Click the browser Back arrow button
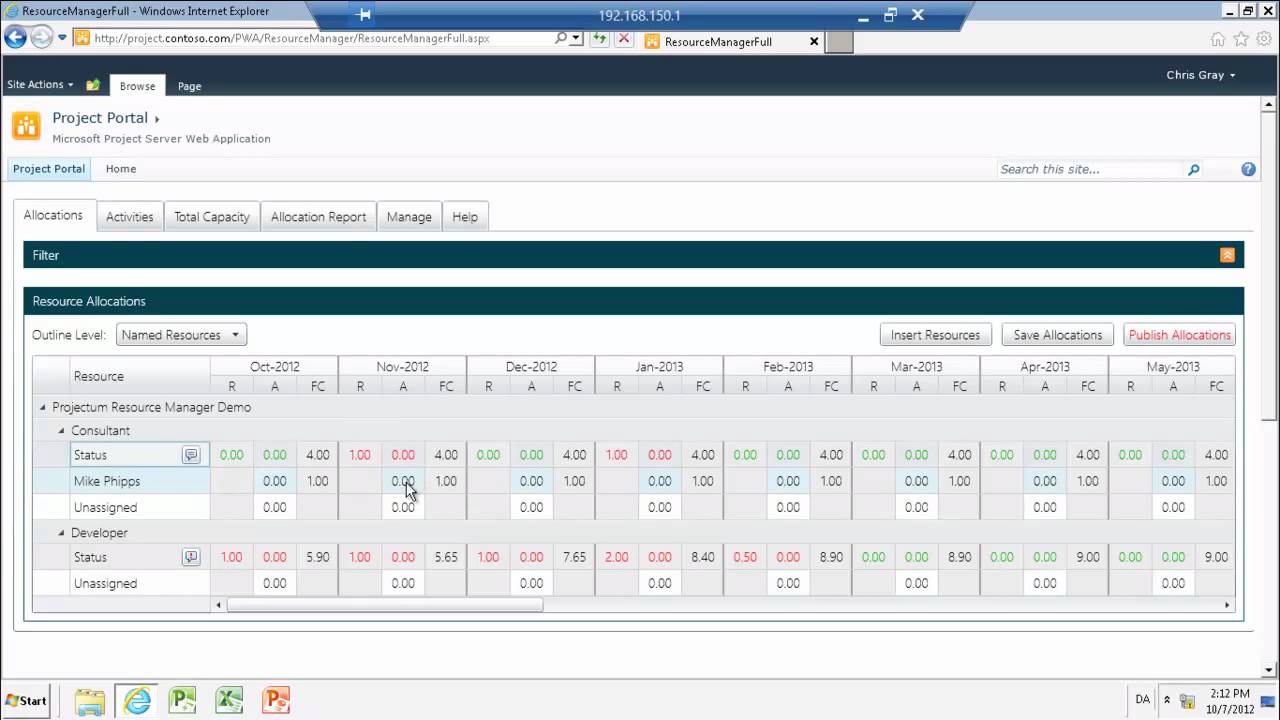The image size is (1280, 720). [x=15, y=38]
